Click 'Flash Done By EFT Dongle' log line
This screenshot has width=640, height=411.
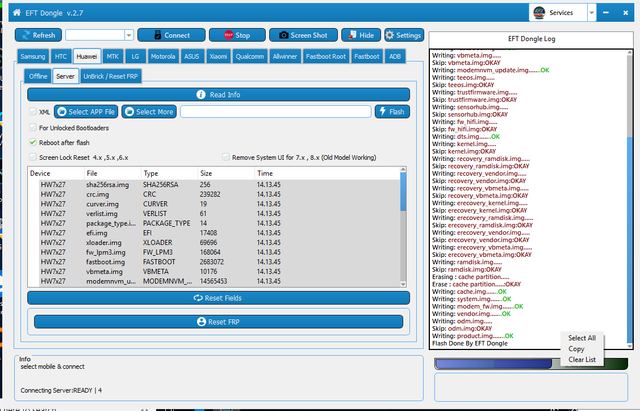pyautogui.click(x=469, y=344)
